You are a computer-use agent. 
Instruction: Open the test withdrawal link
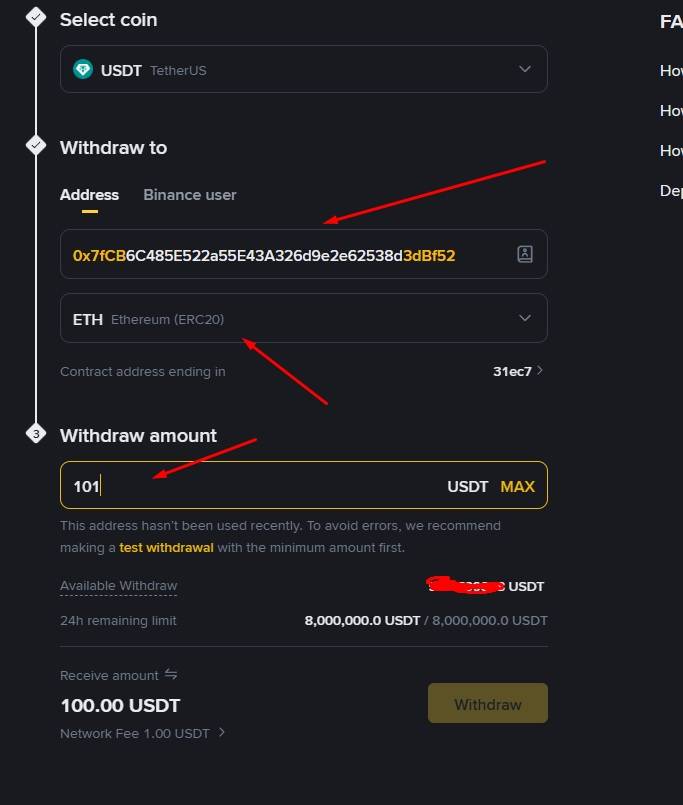tap(166, 547)
